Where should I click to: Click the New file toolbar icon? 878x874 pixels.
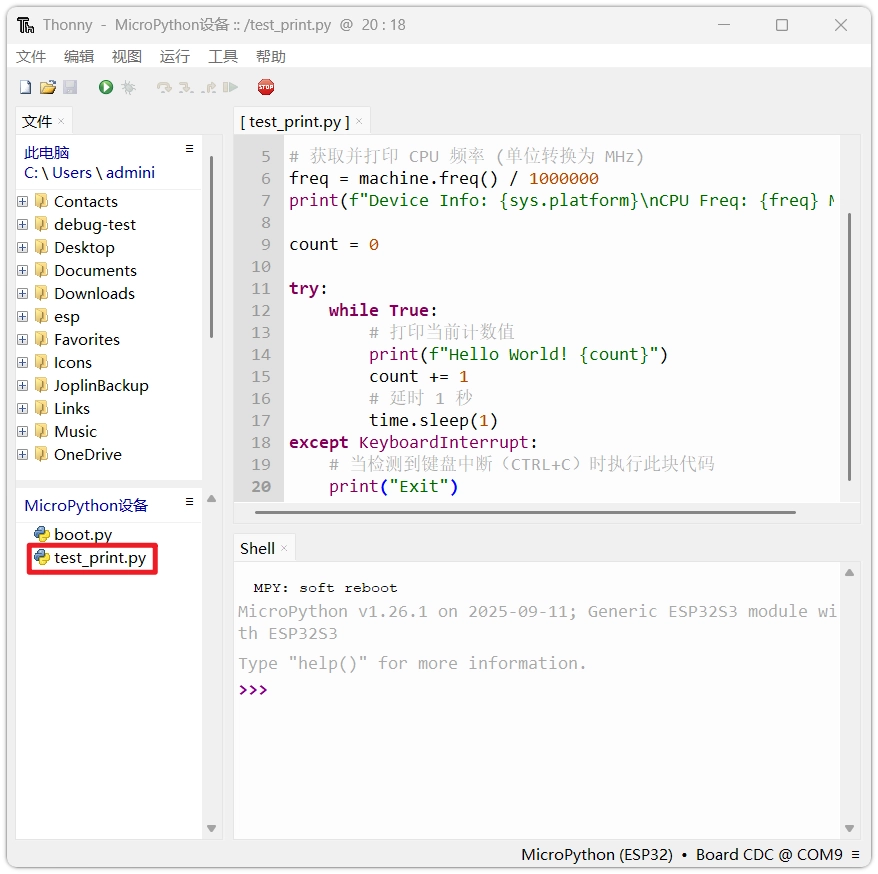(x=26, y=88)
